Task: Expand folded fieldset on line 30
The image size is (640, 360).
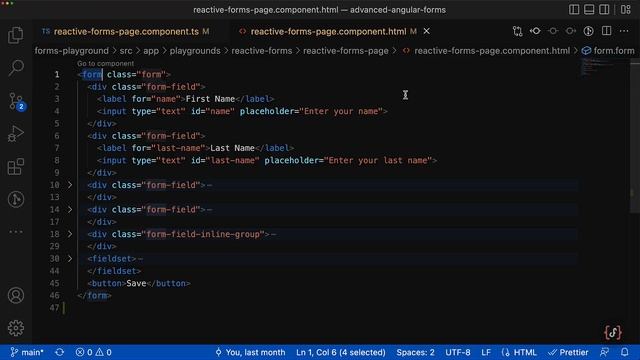Action: (x=70, y=258)
